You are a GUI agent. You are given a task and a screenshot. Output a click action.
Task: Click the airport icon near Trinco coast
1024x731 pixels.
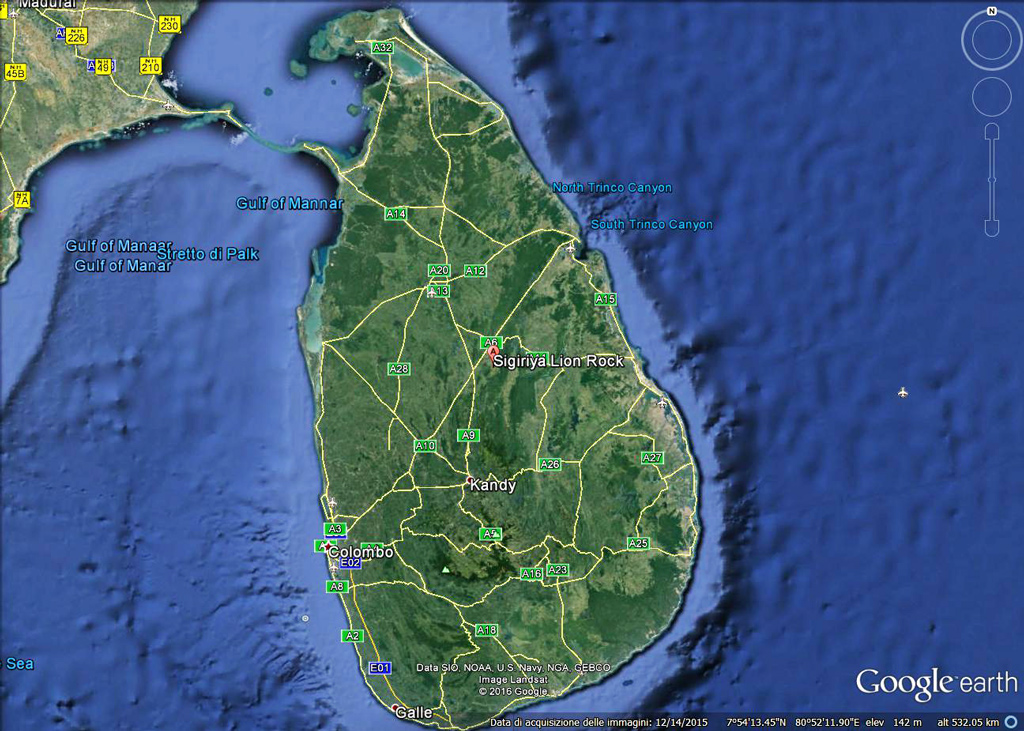[x=570, y=248]
